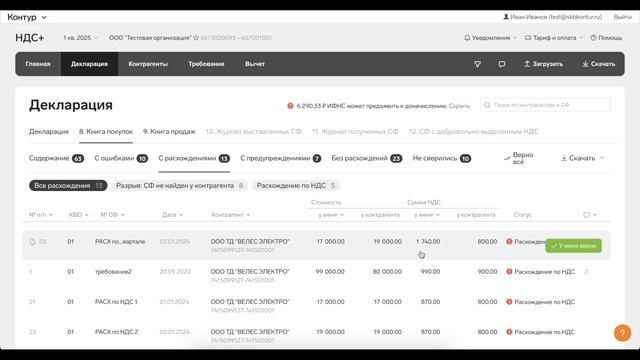Open Требование in navigation bar
This screenshot has height=360, width=640.
point(206,64)
